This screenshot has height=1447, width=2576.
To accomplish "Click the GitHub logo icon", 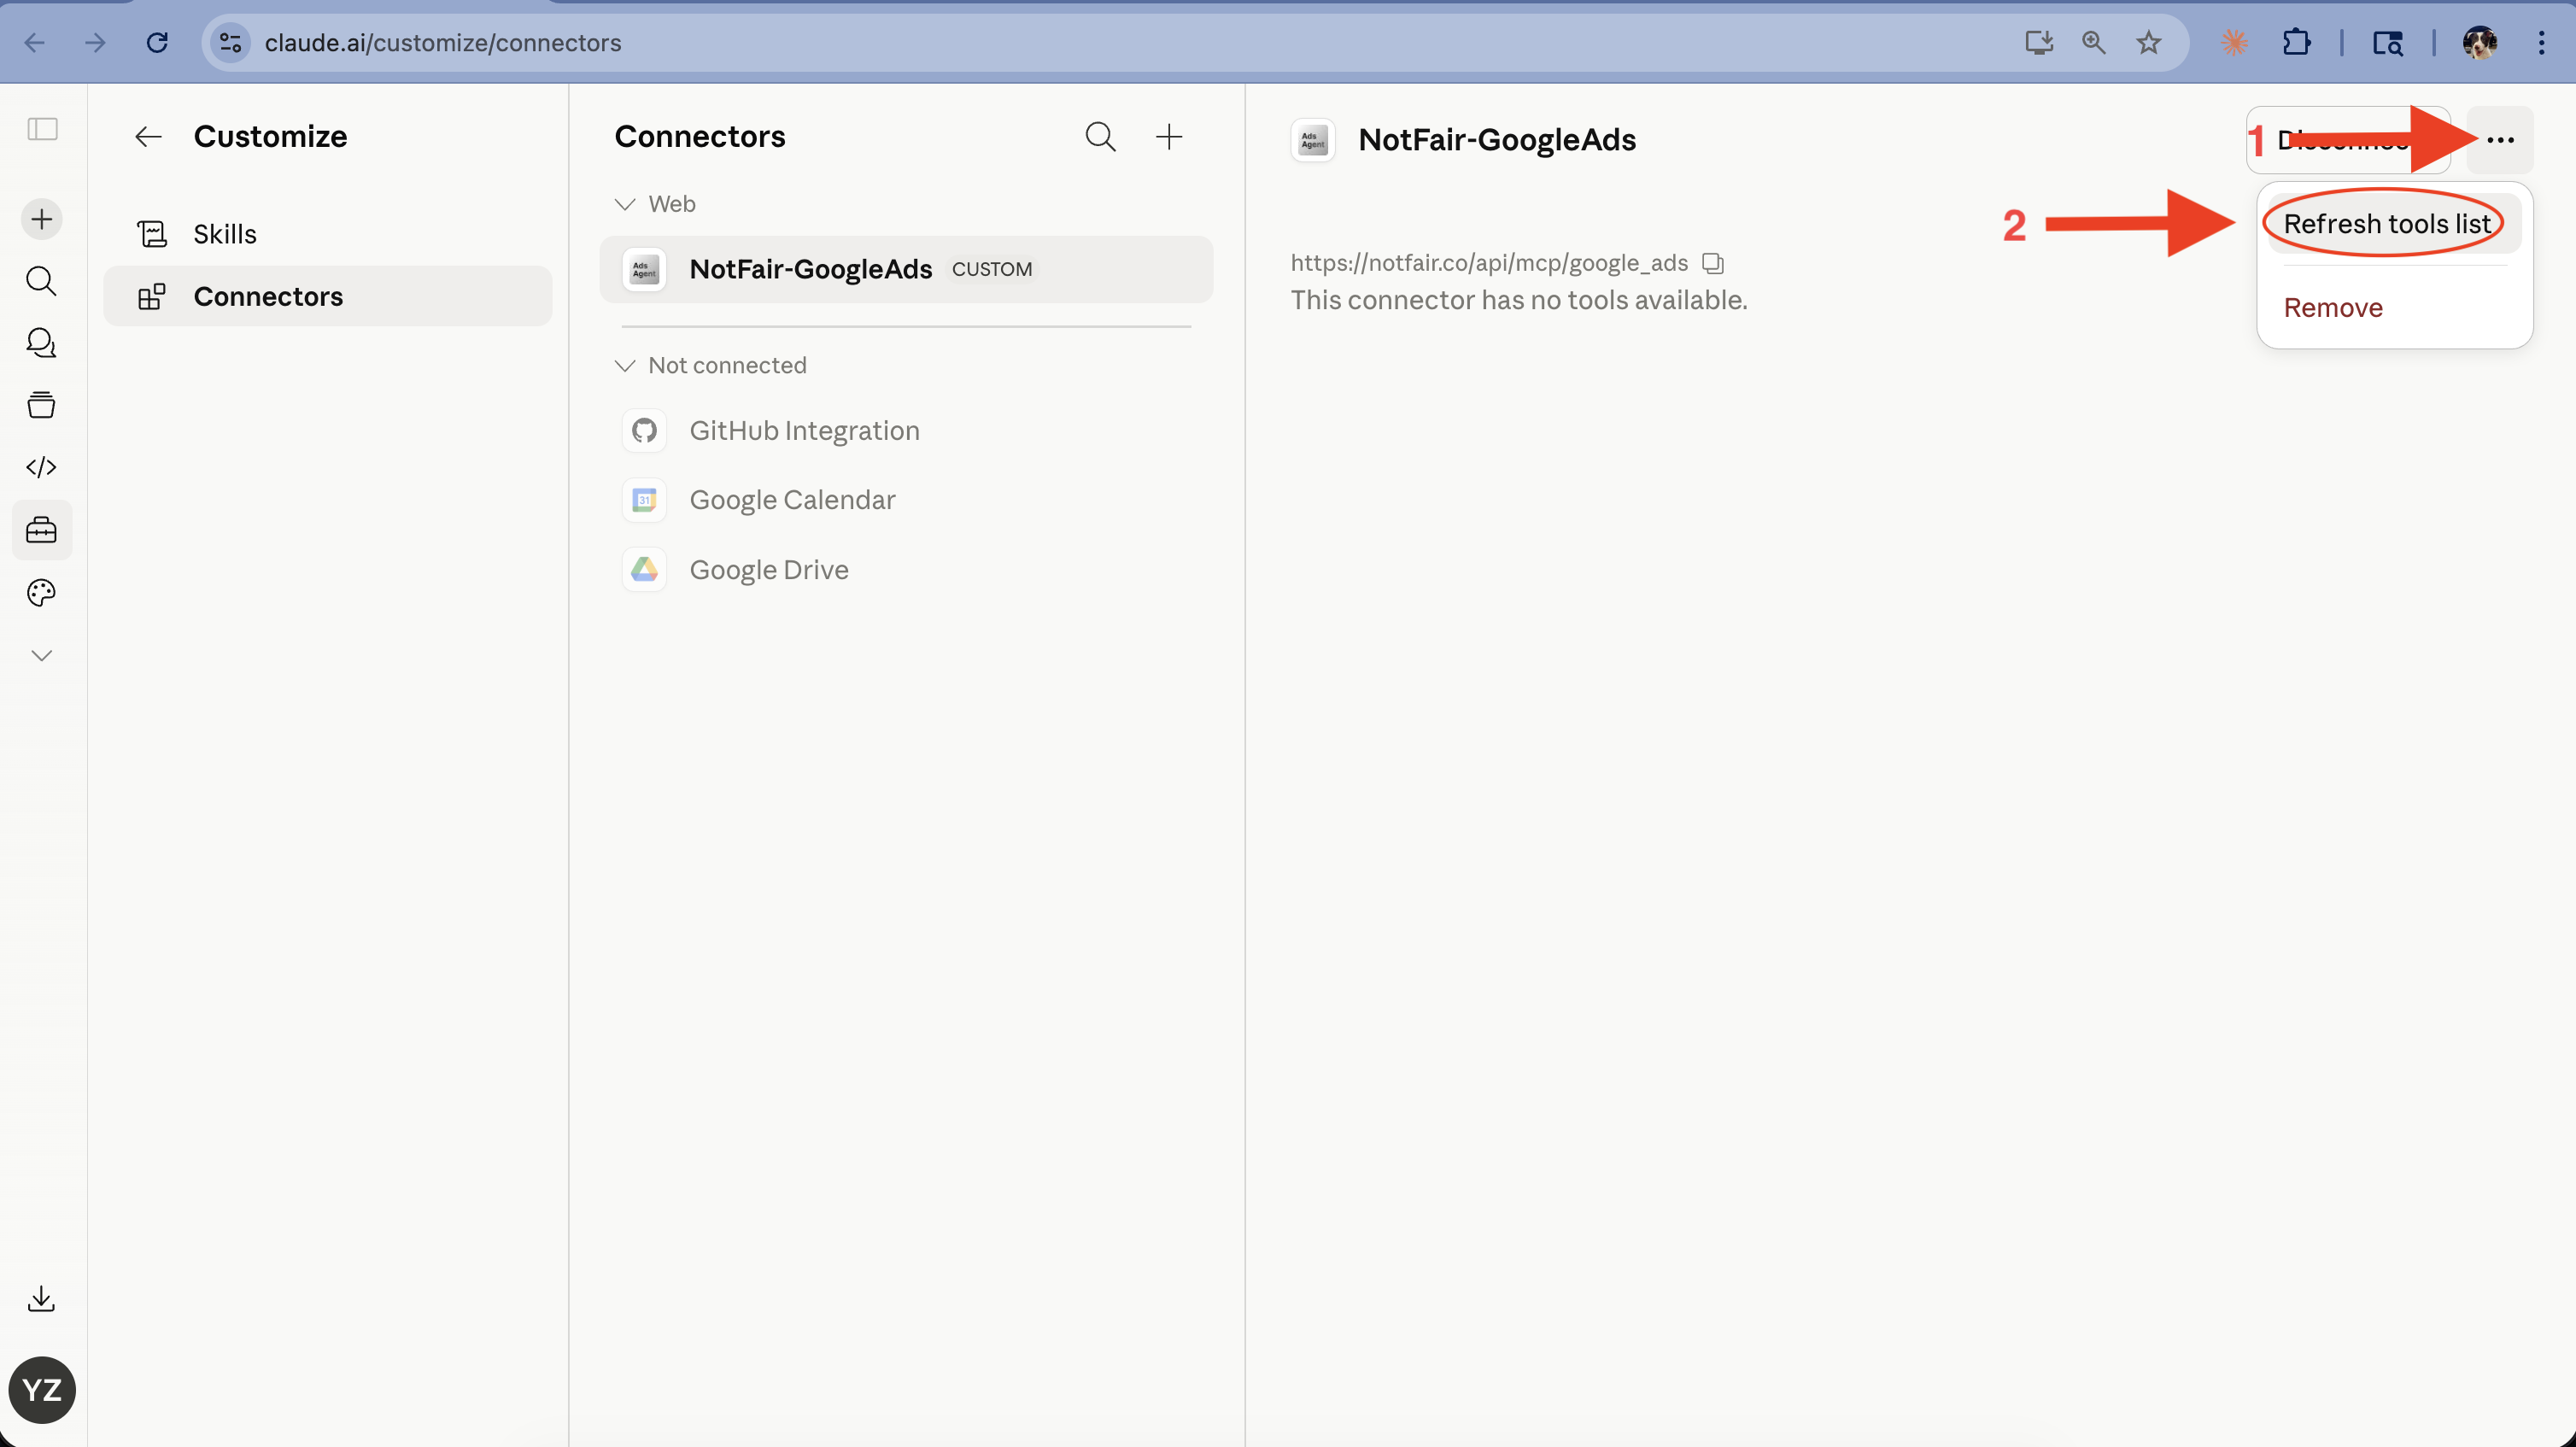I will pos(644,431).
